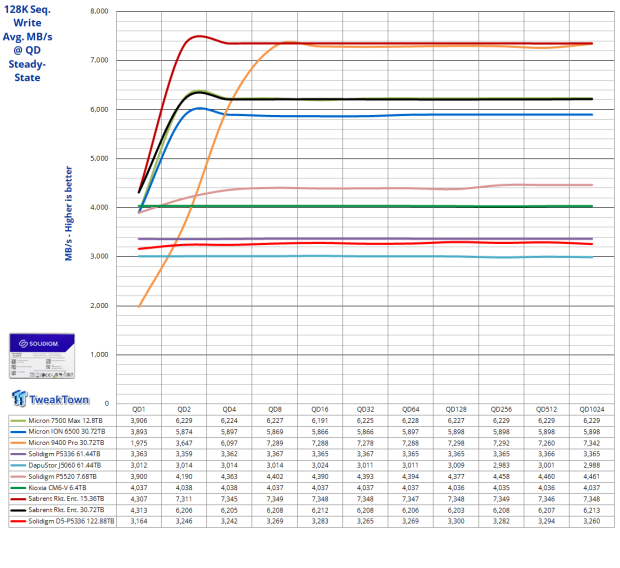Click the QD512 column header
The image size is (620, 568).
click(x=546, y=409)
